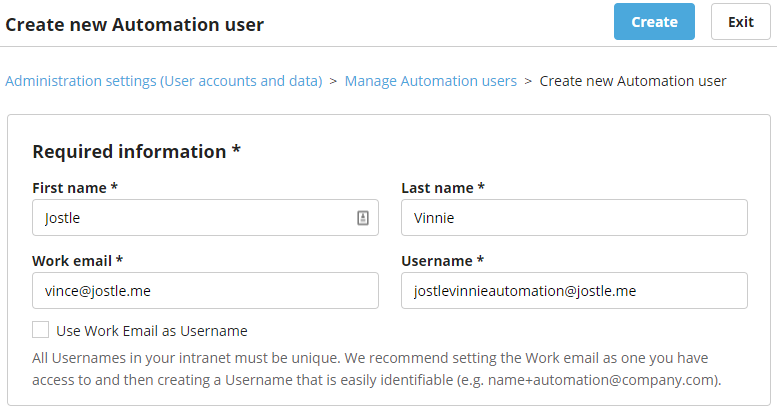The width and height of the screenshot is (777, 412).
Task: Click the autofill contact icon in First name
Action: [363, 218]
